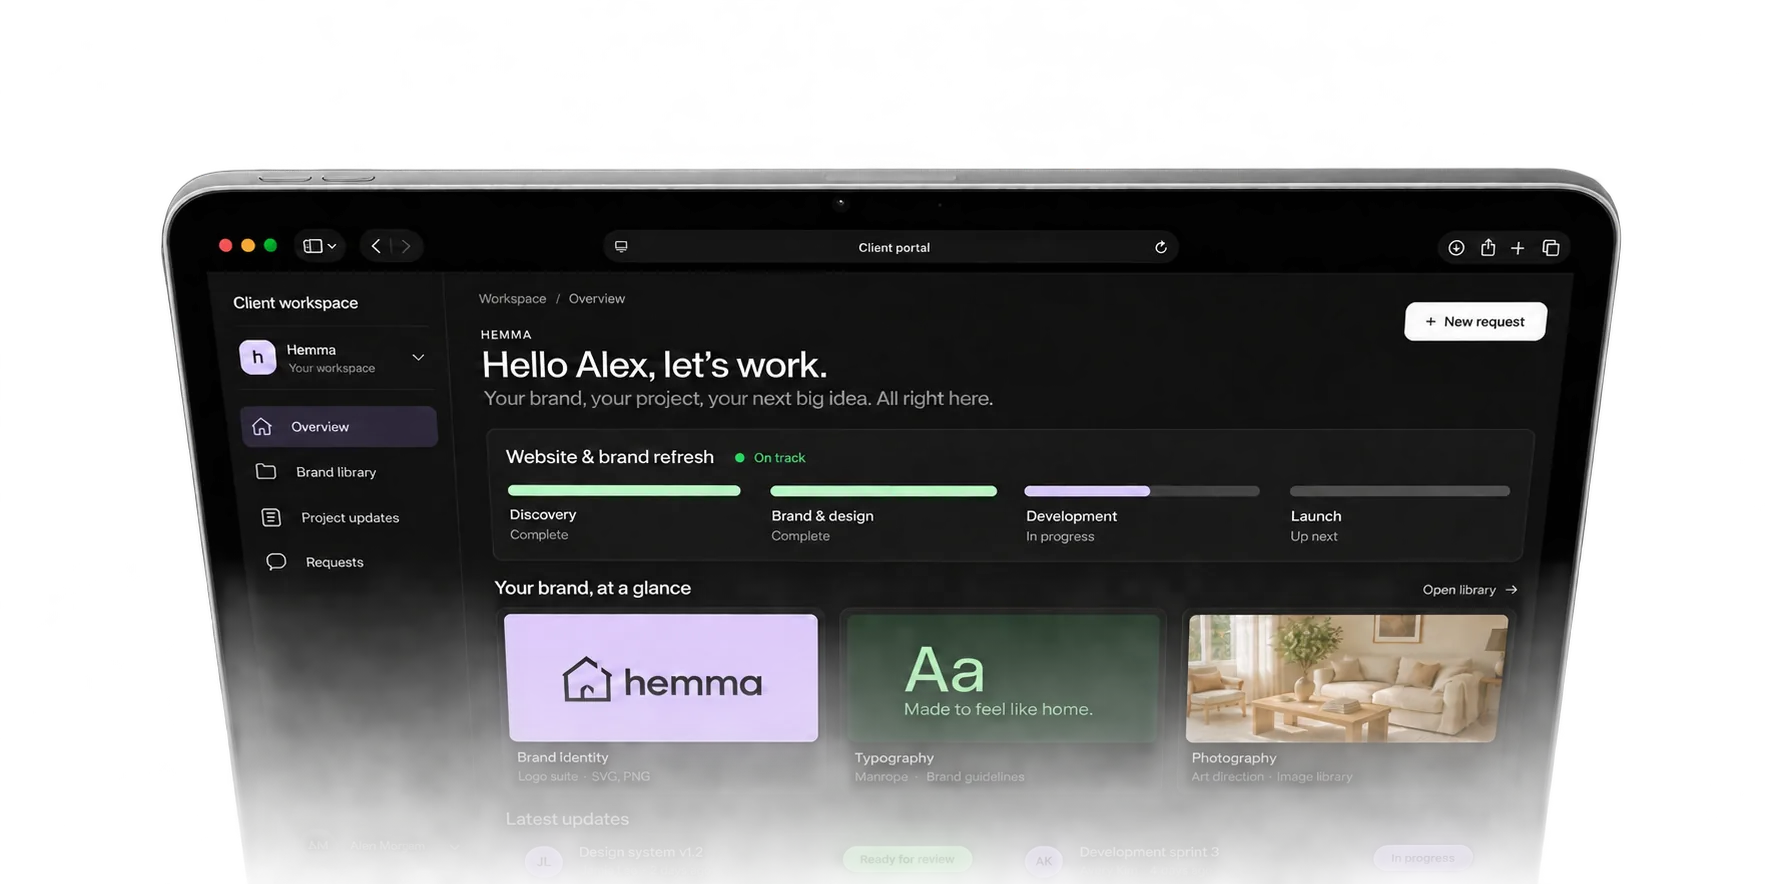
Task: Create a new request with the New request button
Action: click(1475, 322)
